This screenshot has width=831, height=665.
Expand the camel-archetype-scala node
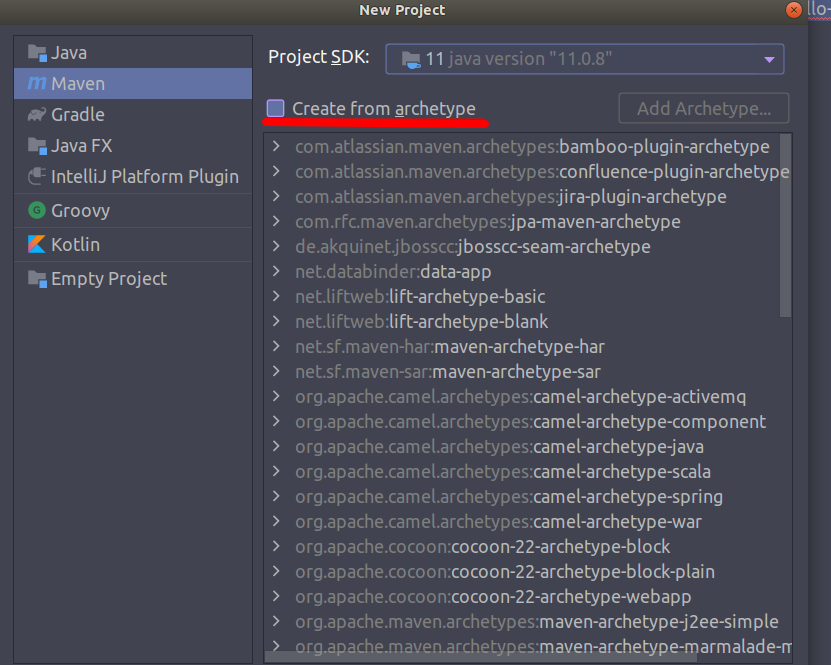click(x=276, y=472)
